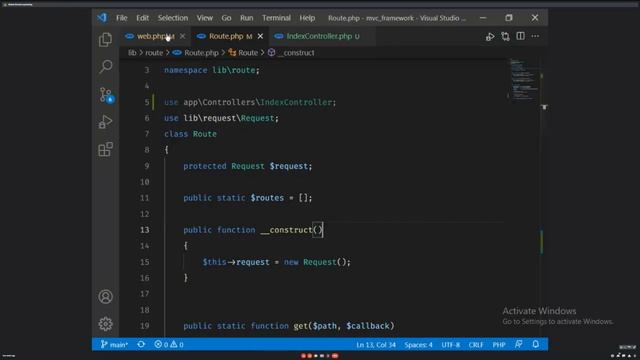This screenshot has height=360, width=640.
Task: Click the IndexController text on line 5
Action: tap(296, 102)
